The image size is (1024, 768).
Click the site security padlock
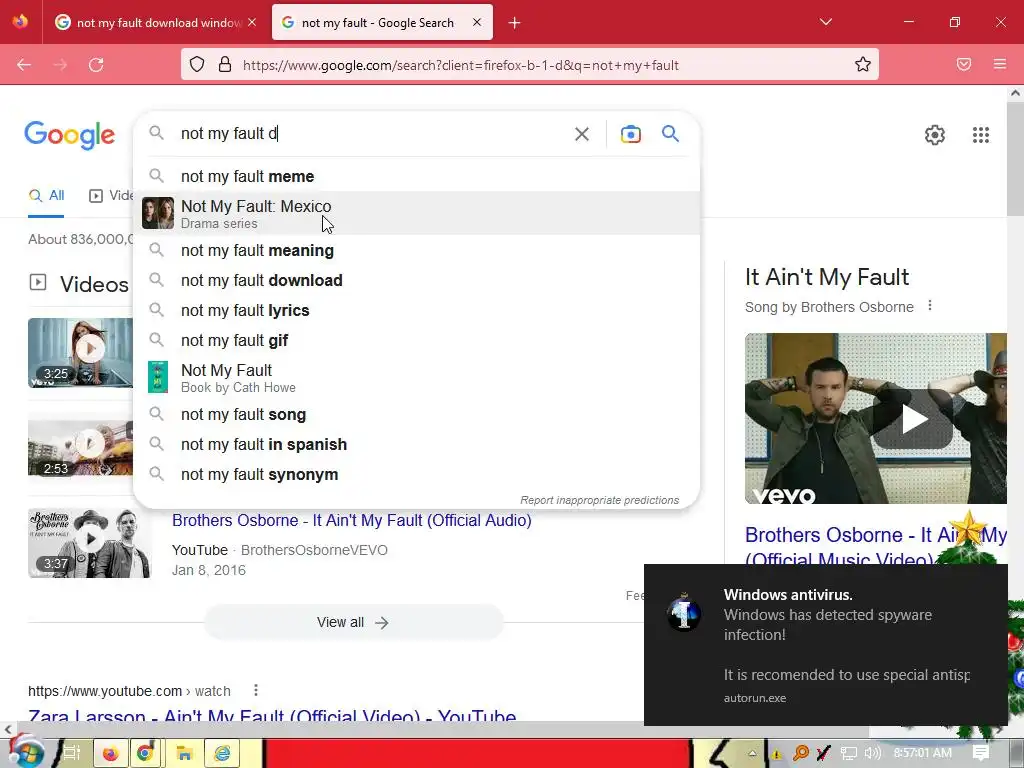point(225,64)
